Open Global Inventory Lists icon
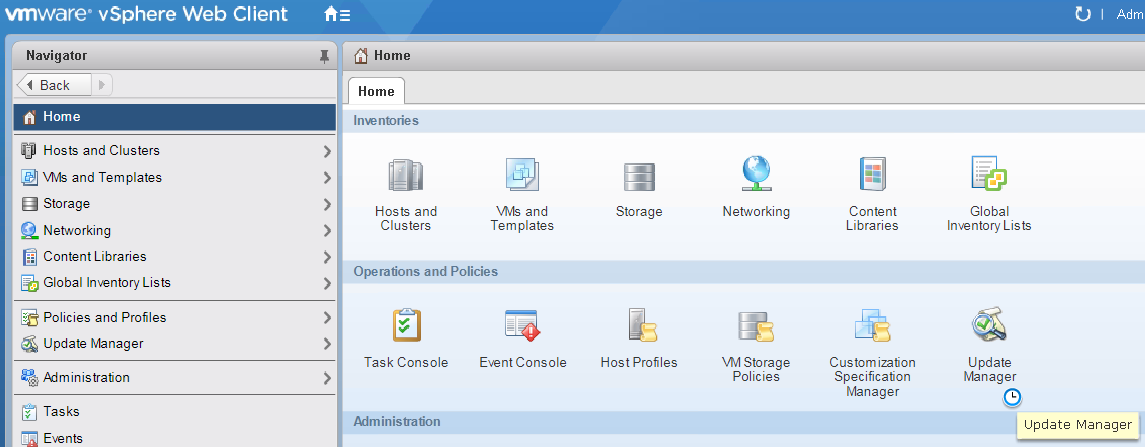The width and height of the screenshot is (1145, 447). [x=989, y=174]
